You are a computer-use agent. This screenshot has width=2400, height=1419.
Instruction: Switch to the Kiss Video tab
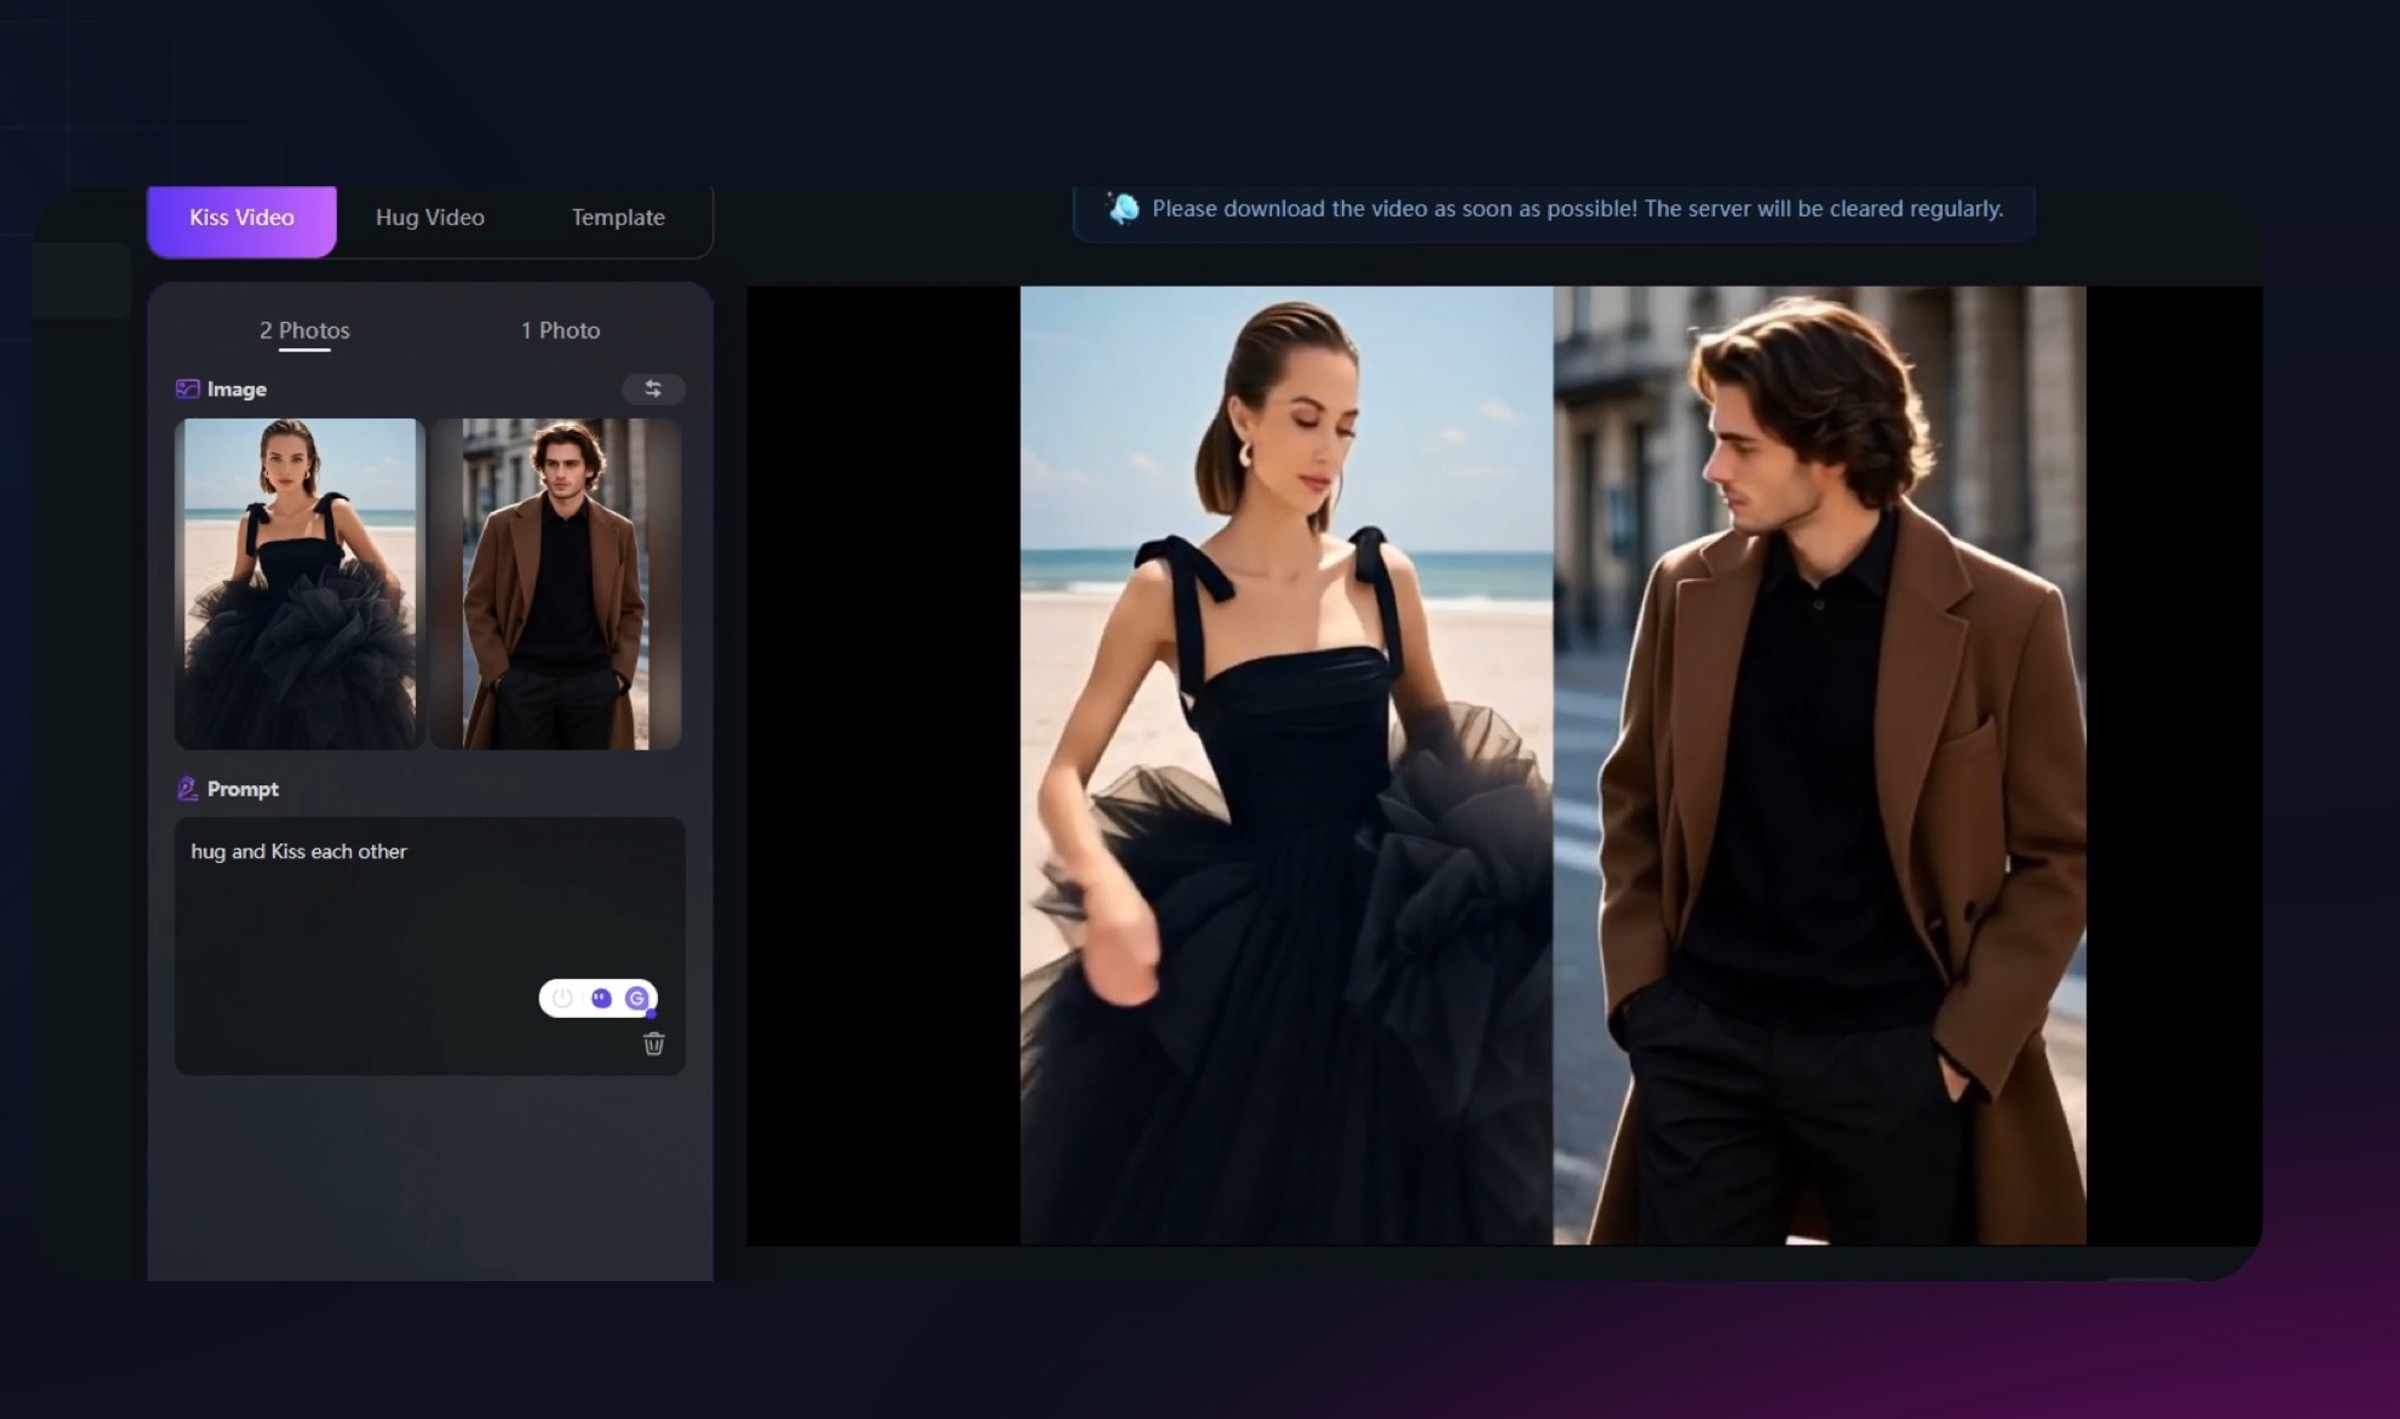242,218
